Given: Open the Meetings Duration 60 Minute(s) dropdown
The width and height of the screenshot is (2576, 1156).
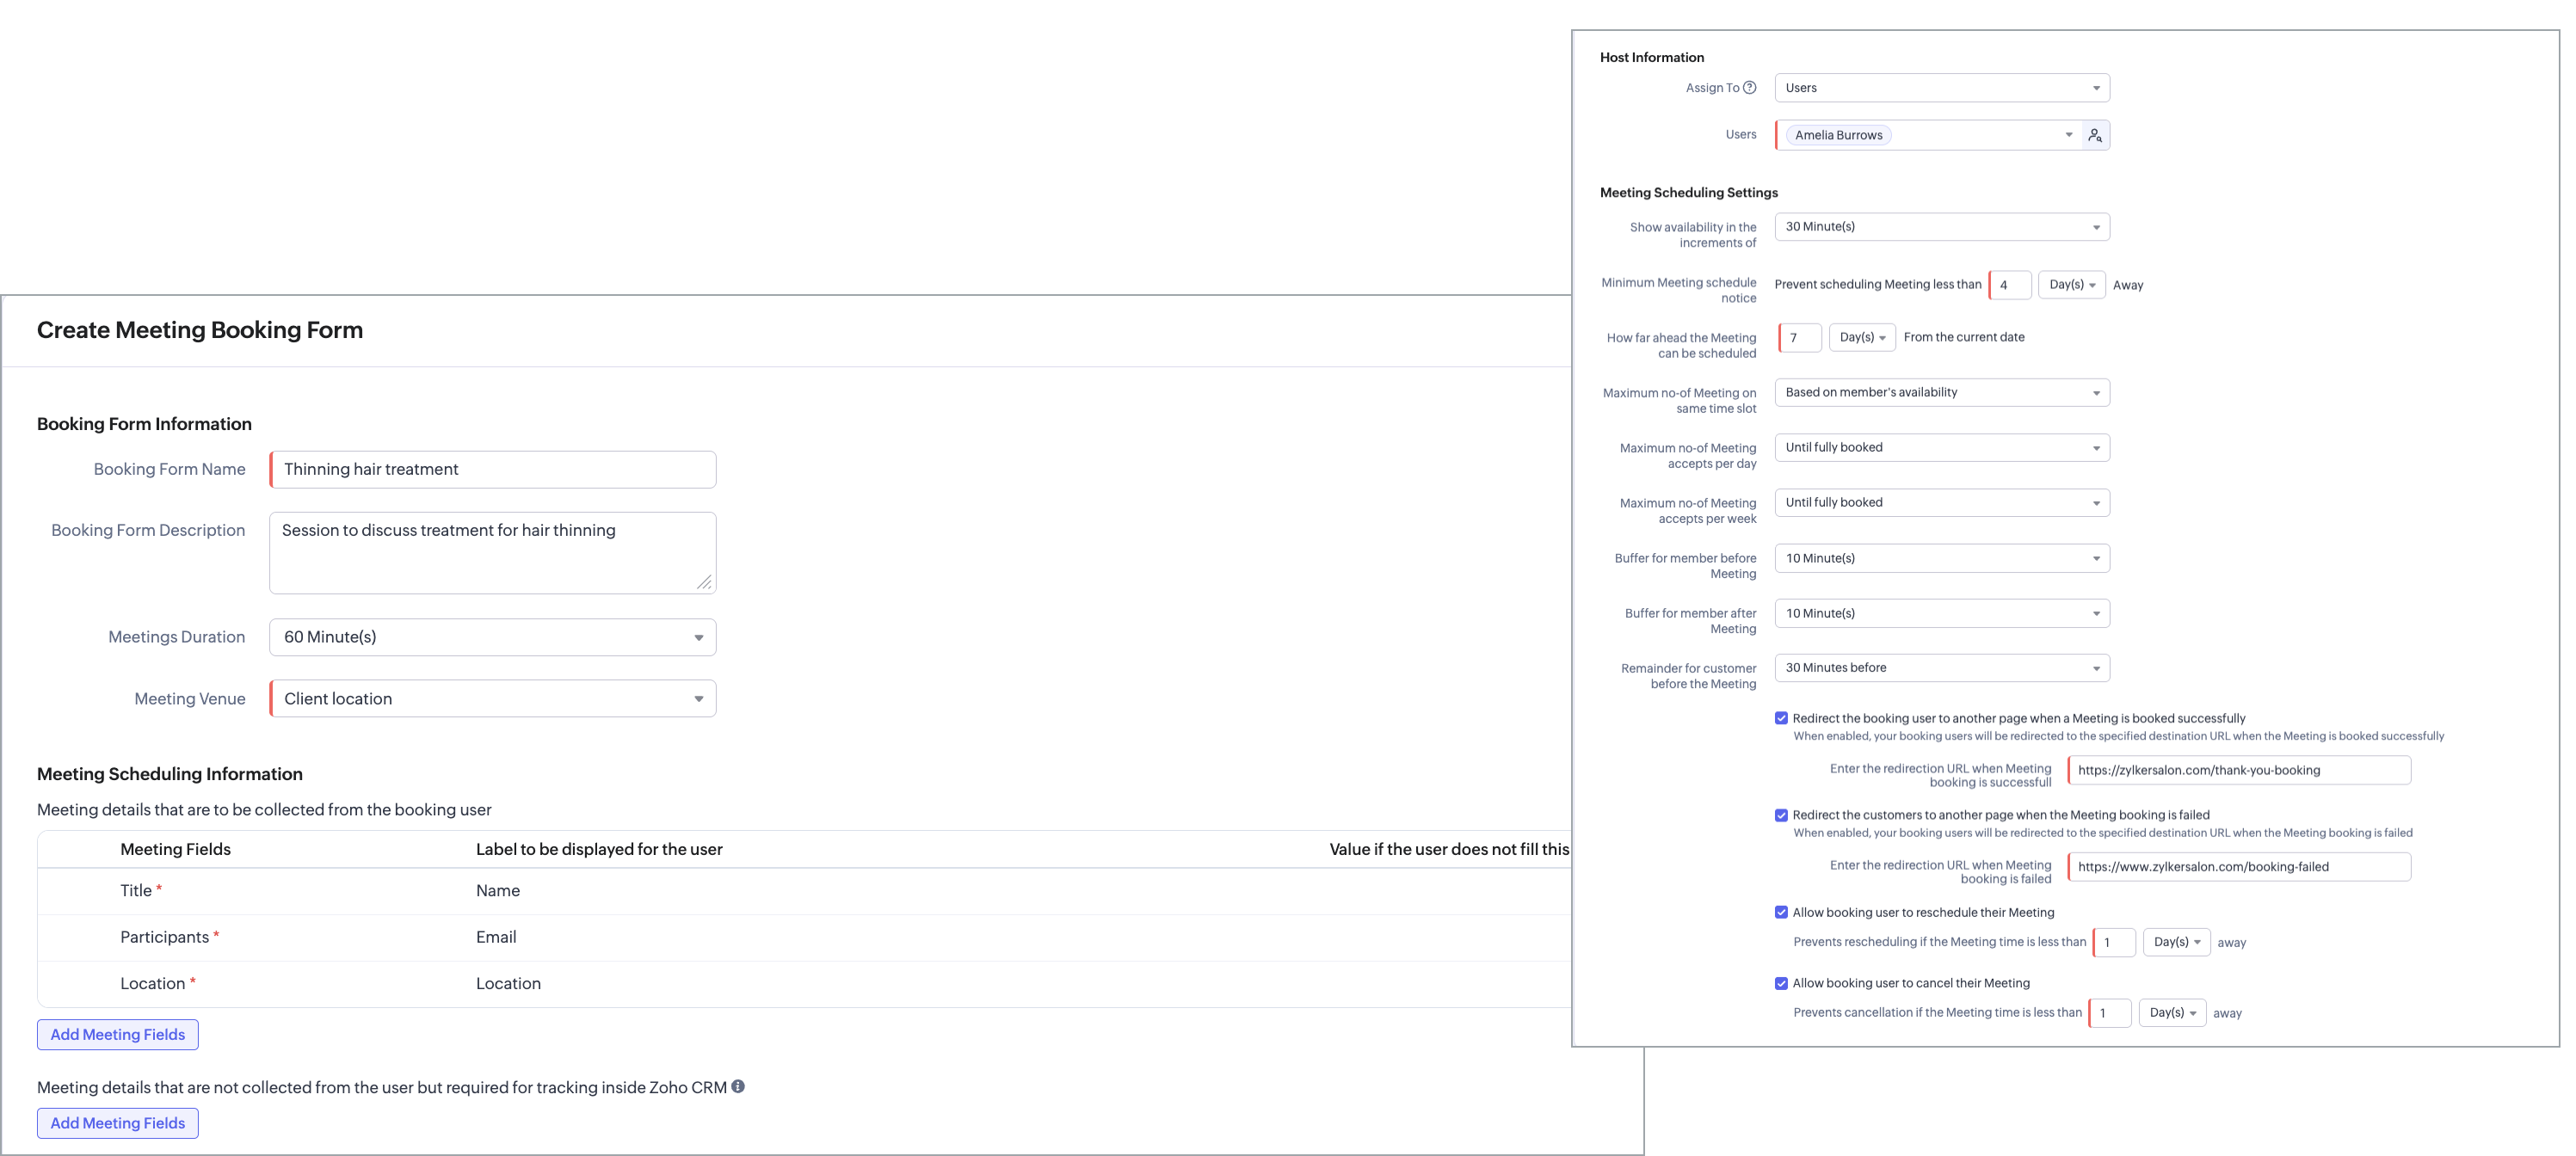Looking at the screenshot, I should (492, 637).
